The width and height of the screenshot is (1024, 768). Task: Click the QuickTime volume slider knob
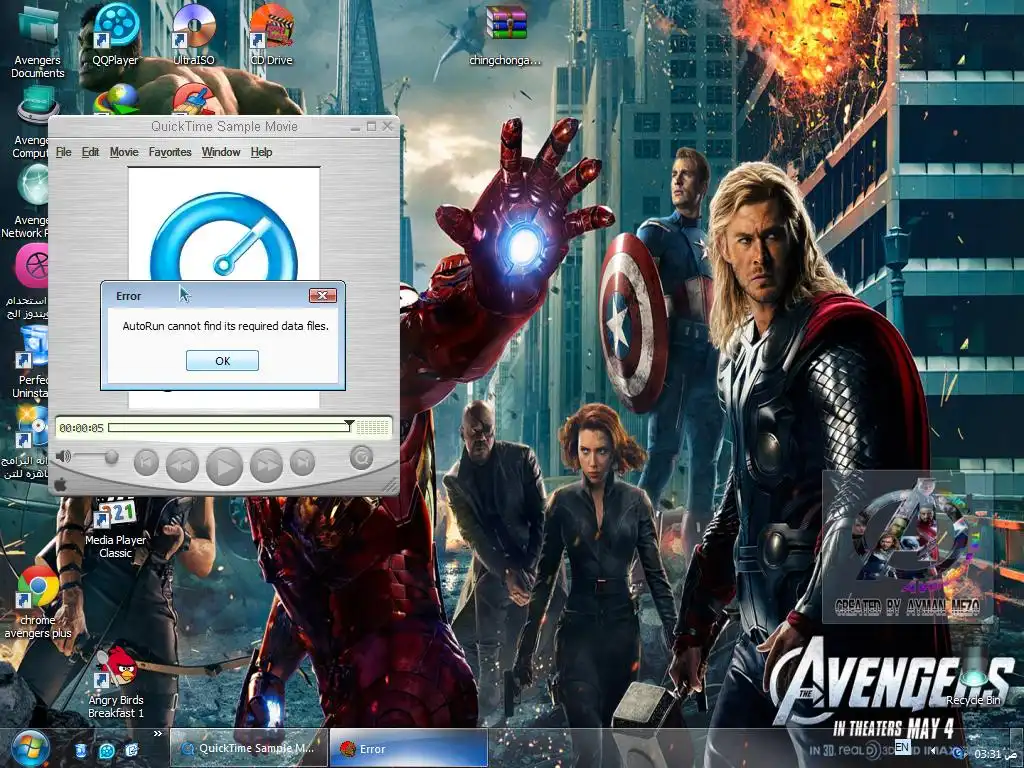[112, 456]
